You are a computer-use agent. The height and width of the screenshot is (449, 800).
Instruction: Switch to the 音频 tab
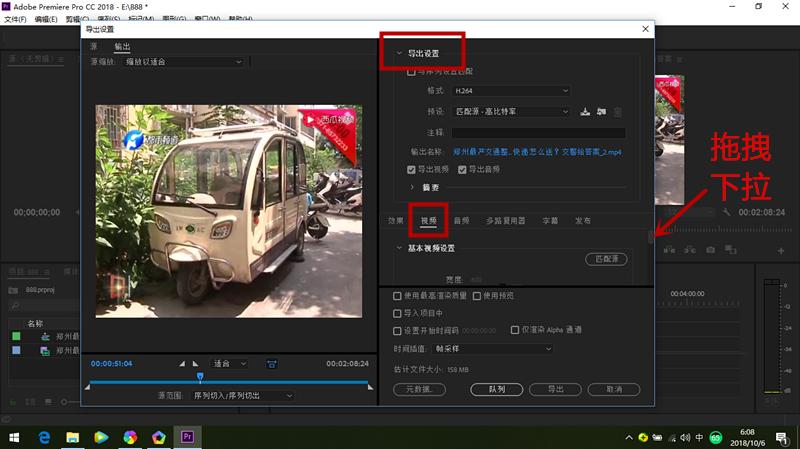pos(461,221)
